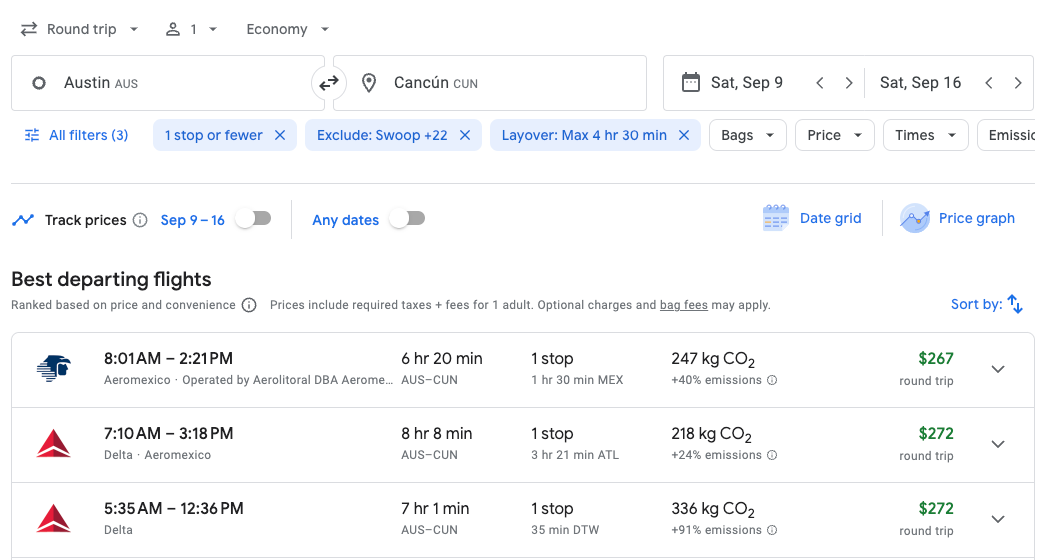1043x560 pixels.
Task: Go to next departure date after Sep 9
Action: [x=849, y=83]
